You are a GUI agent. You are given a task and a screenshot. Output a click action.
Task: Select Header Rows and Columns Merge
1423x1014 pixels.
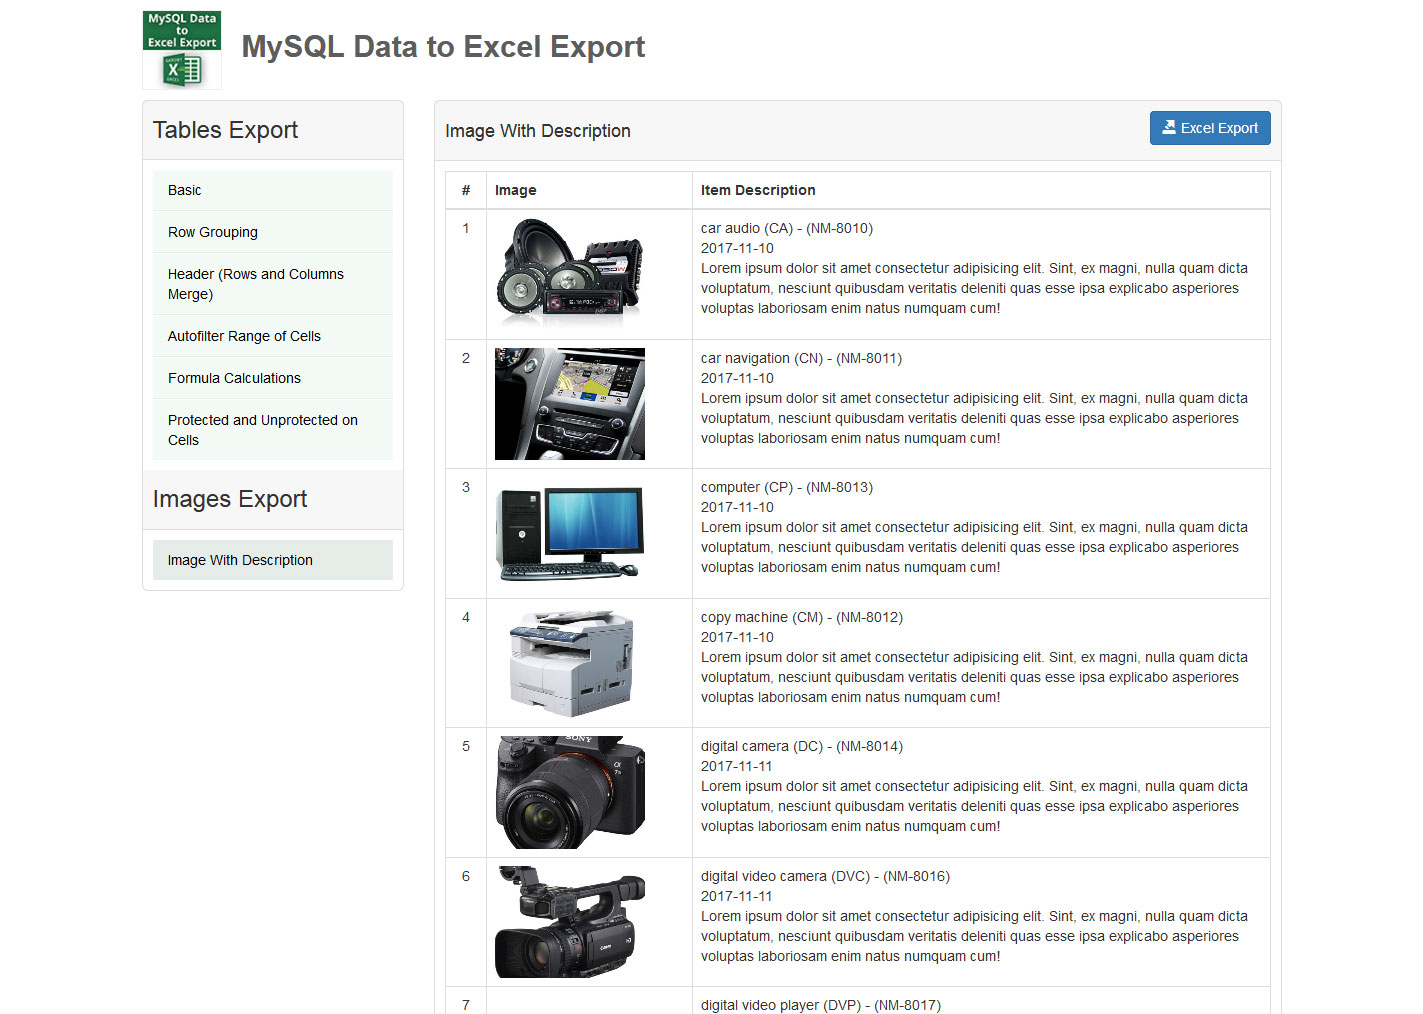coord(255,284)
